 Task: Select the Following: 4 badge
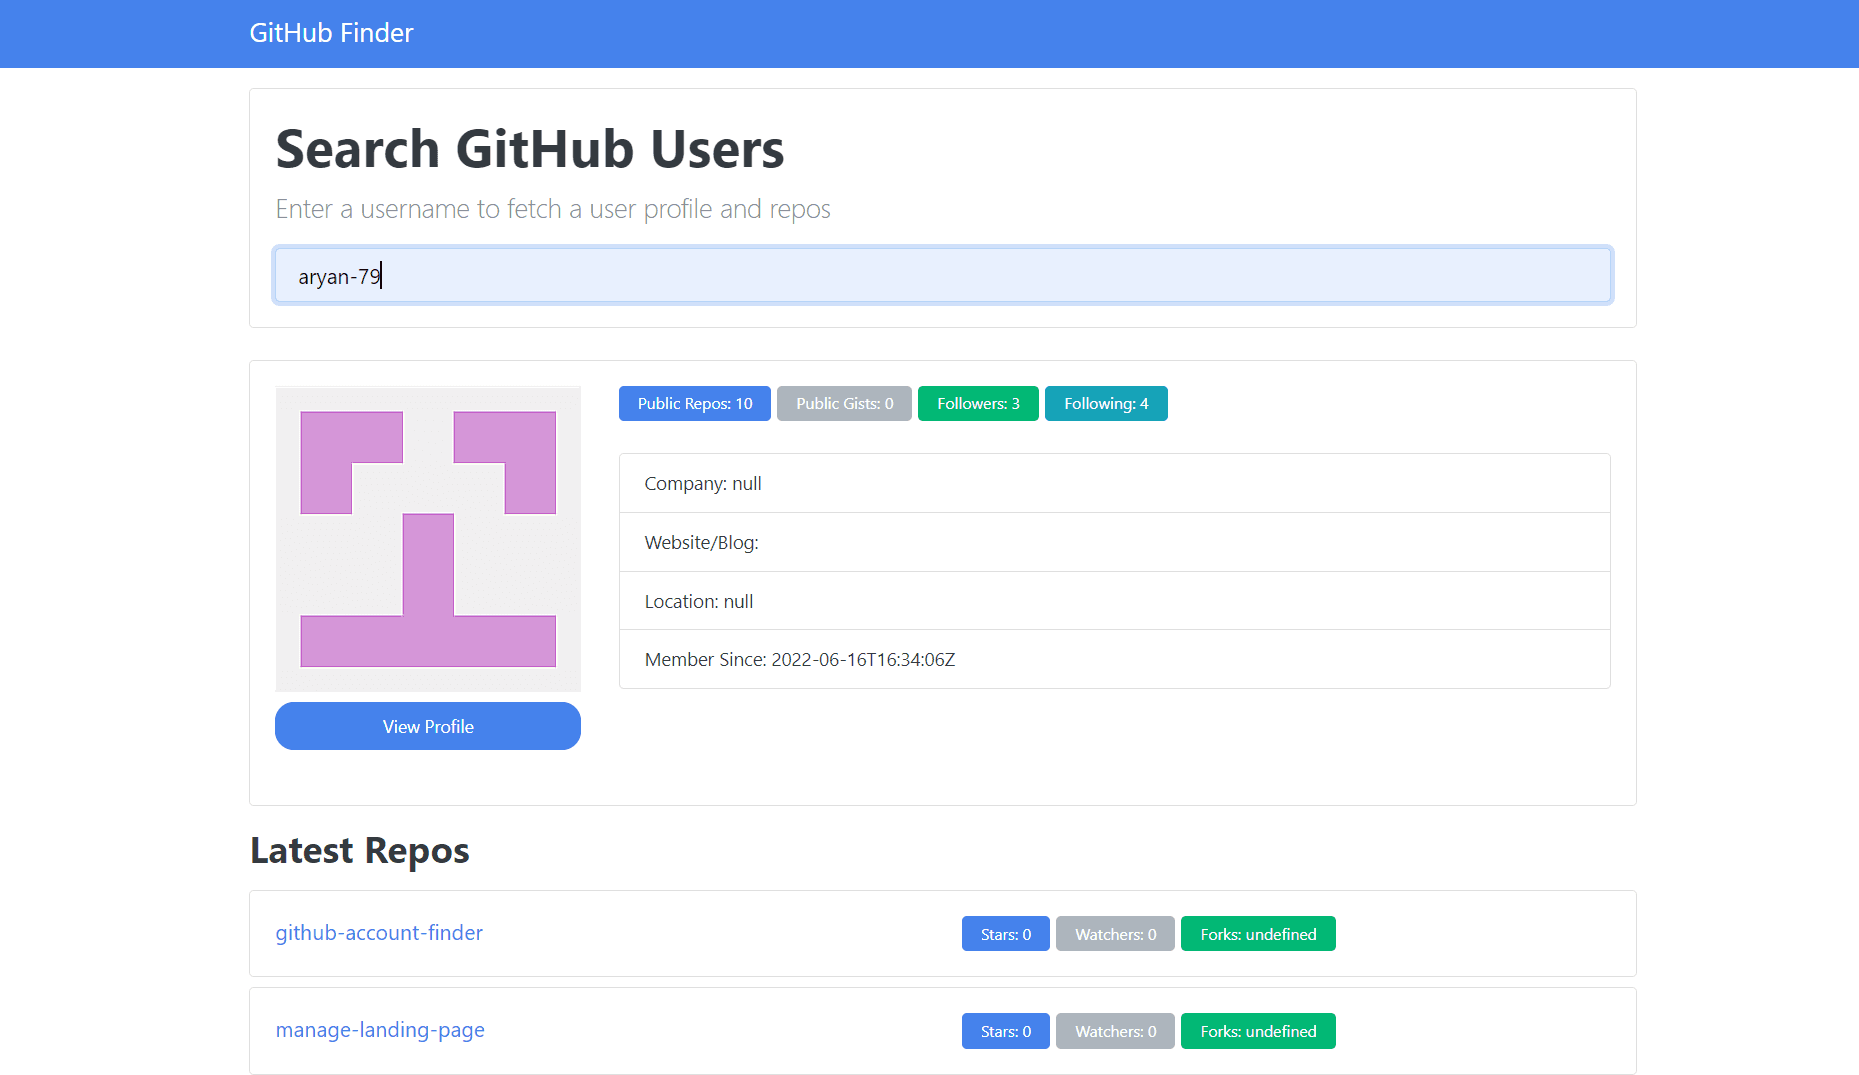[x=1105, y=404]
